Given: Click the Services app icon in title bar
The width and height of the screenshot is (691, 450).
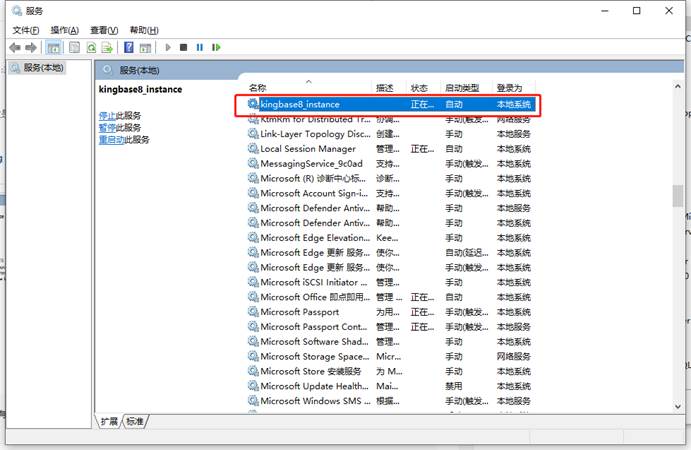Looking at the screenshot, I should coord(17,11).
